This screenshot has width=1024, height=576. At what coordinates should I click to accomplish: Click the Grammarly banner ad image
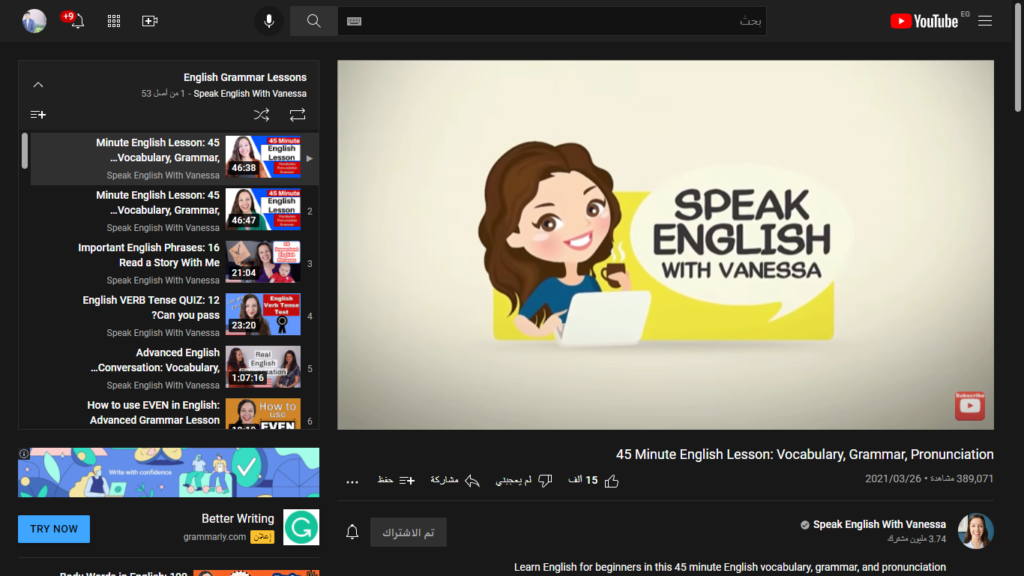coord(168,472)
